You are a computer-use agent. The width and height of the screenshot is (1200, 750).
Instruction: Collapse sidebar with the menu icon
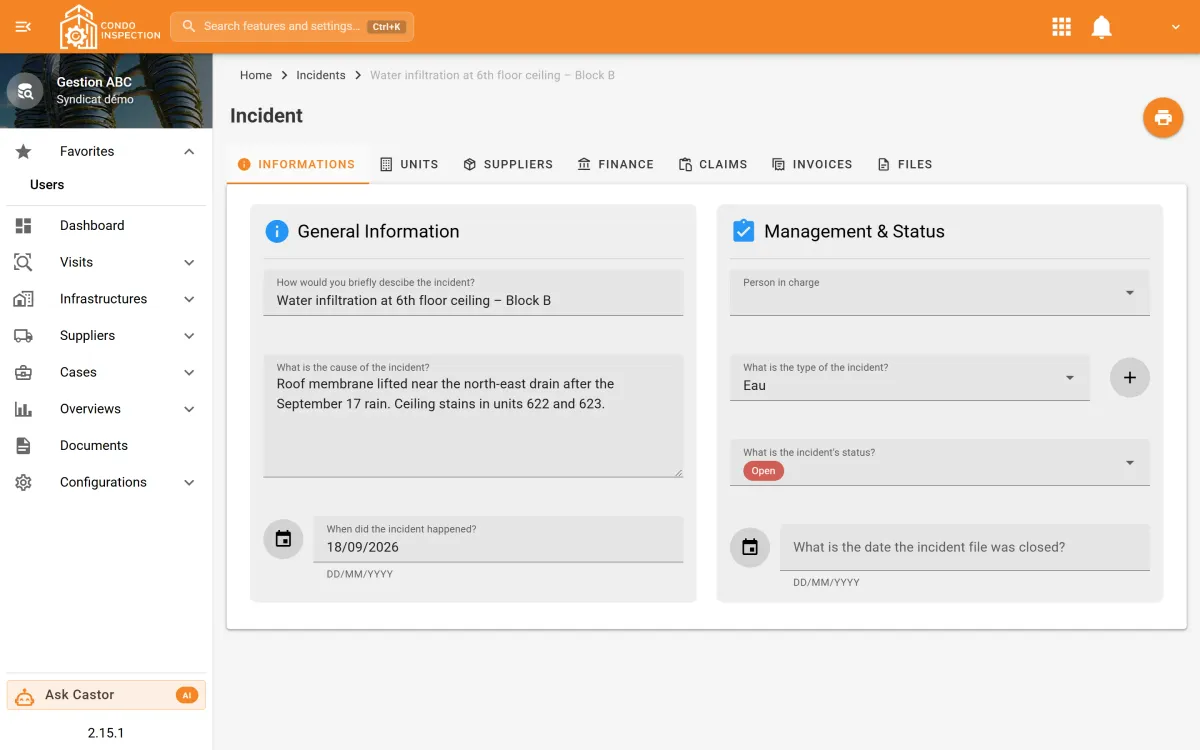24,27
